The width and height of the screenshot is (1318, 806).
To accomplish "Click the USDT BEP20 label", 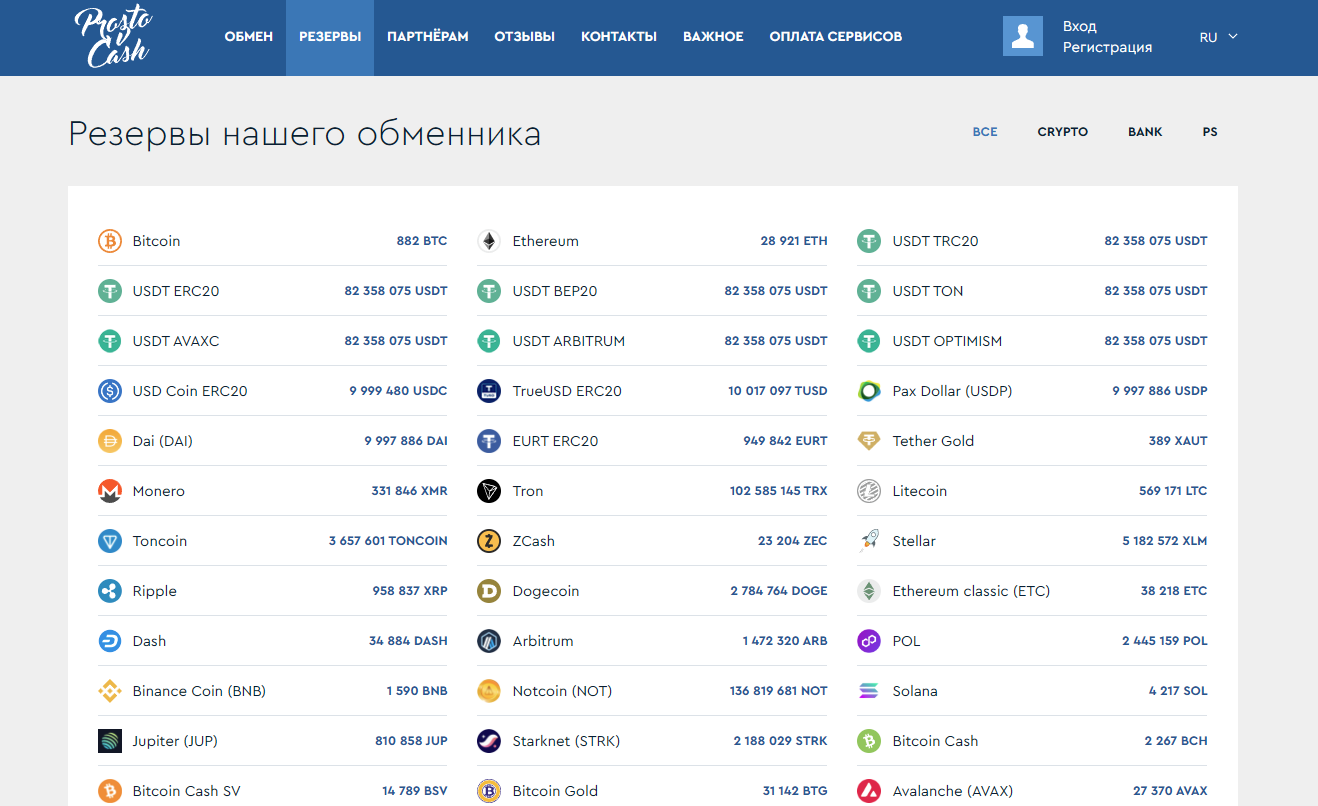I will point(555,291).
